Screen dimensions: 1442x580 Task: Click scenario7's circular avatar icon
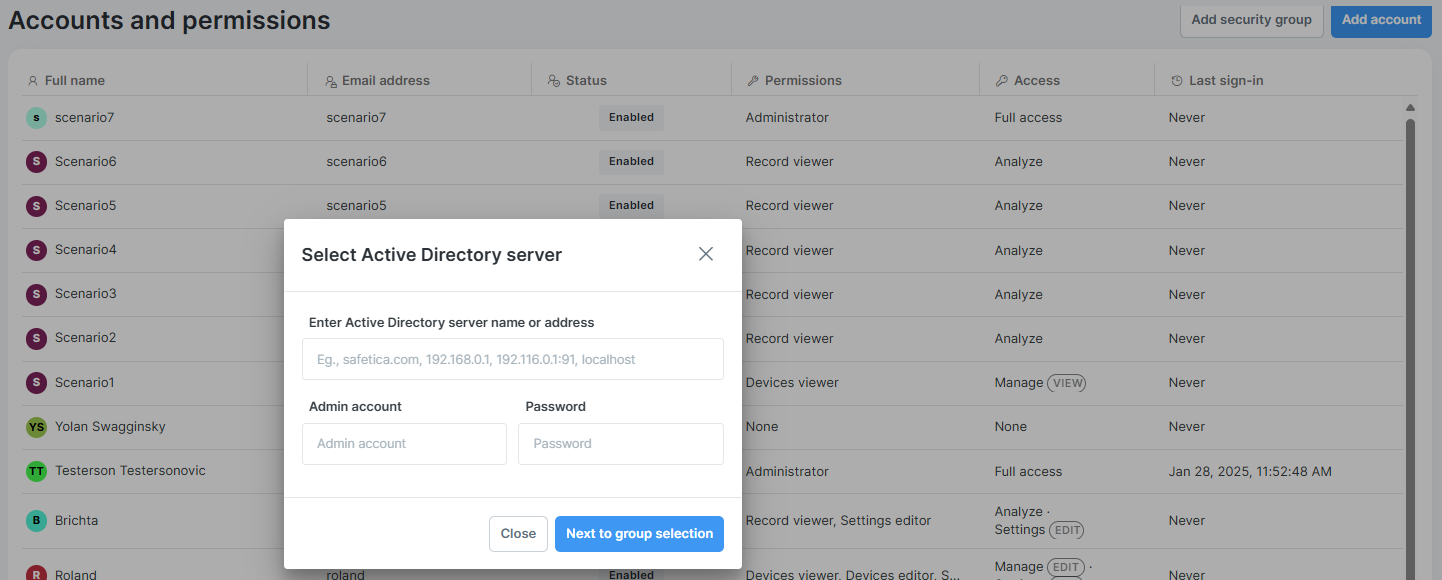click(36, 117)
